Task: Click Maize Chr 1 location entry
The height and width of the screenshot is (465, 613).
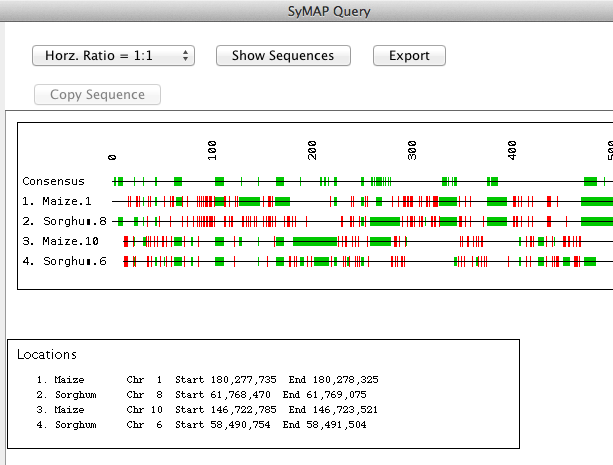Action: point(208,380)
